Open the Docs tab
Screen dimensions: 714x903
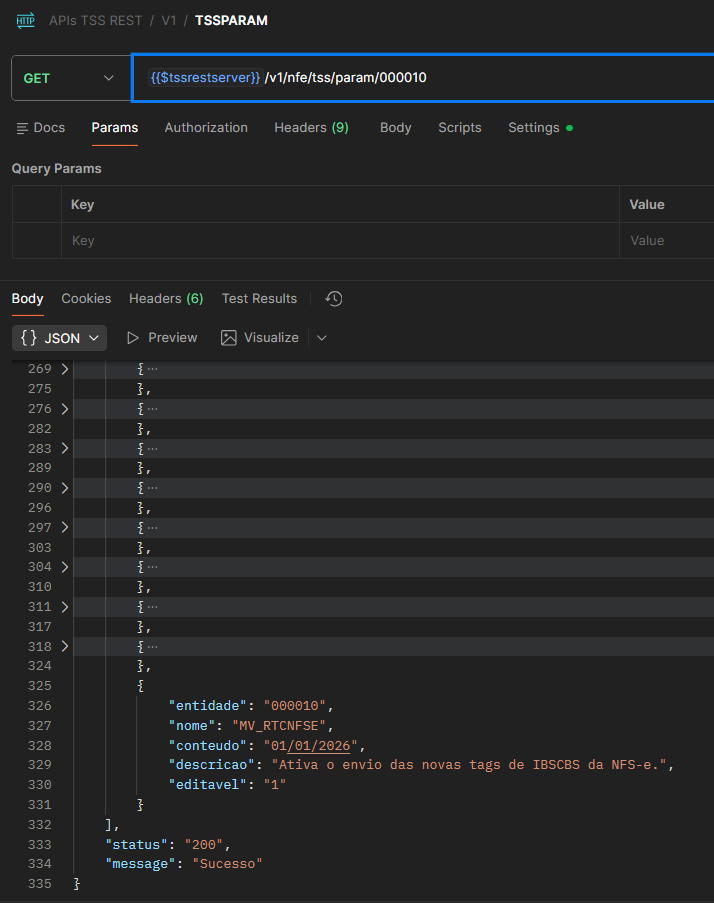point(41,128)
